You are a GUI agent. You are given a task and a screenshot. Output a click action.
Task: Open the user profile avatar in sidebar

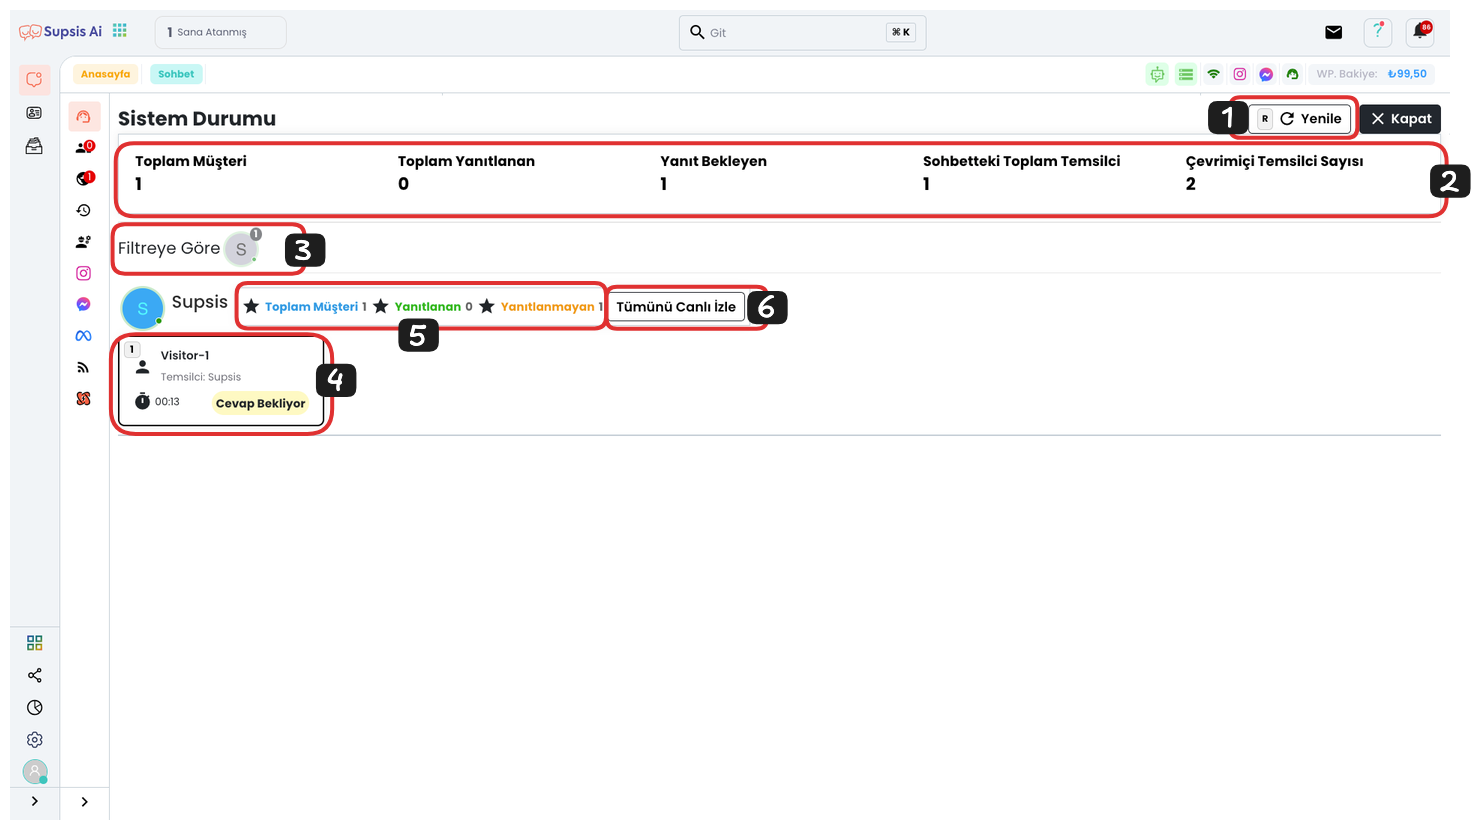(35, 772)
